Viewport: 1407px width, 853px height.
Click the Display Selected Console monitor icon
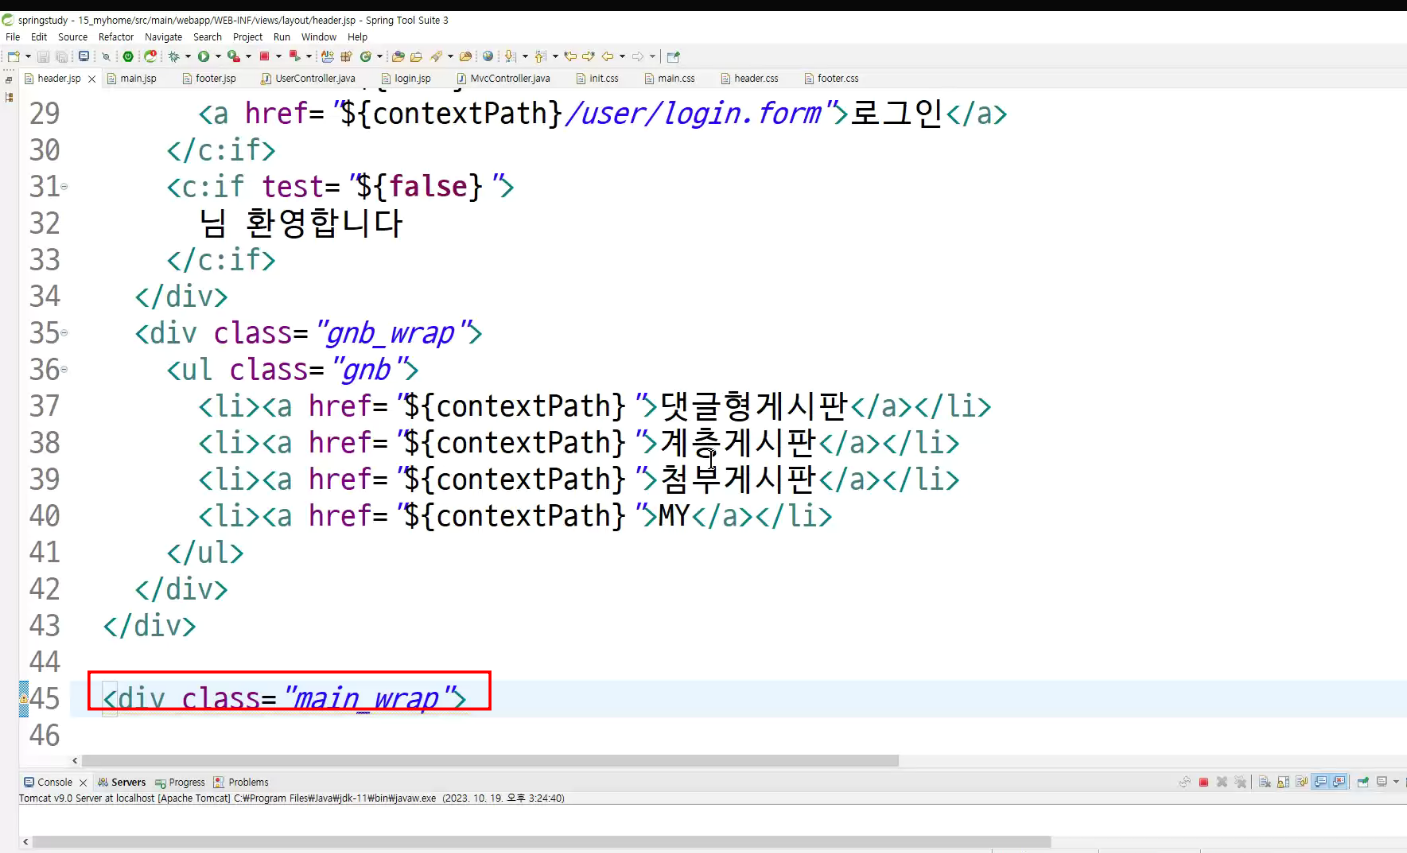[1382, 782]
